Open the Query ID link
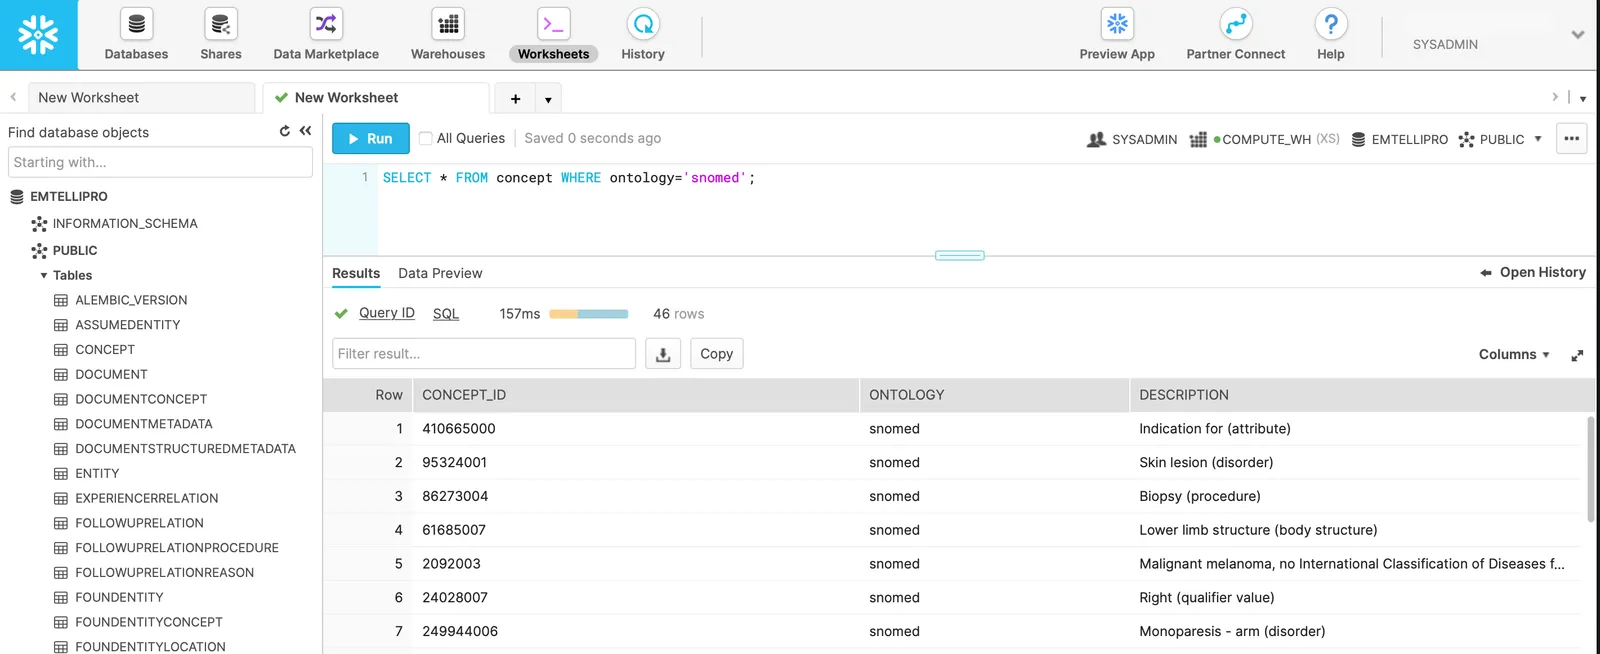 (387, 313)
